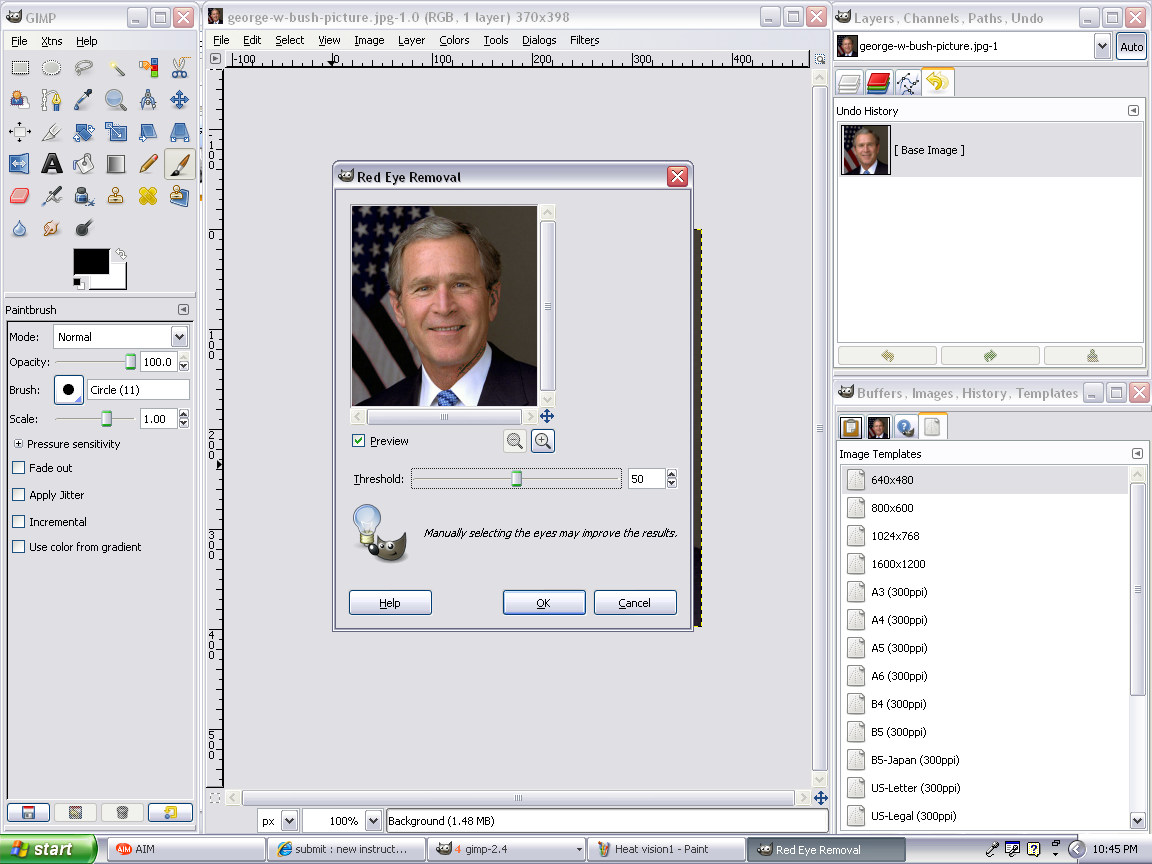Enable the Incremental checkbox

pos(19,522)
